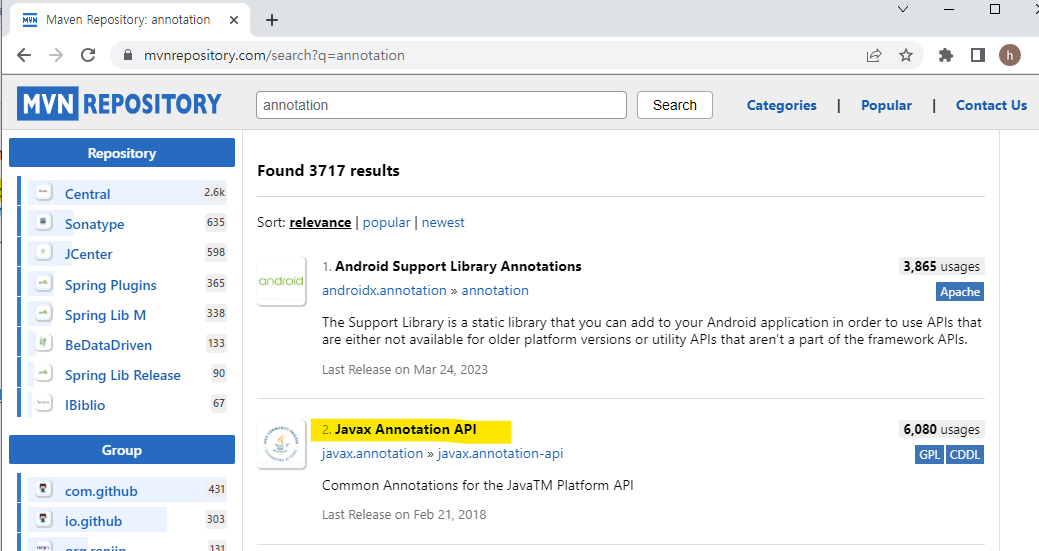Filter by Central repository

pos(87,194)
